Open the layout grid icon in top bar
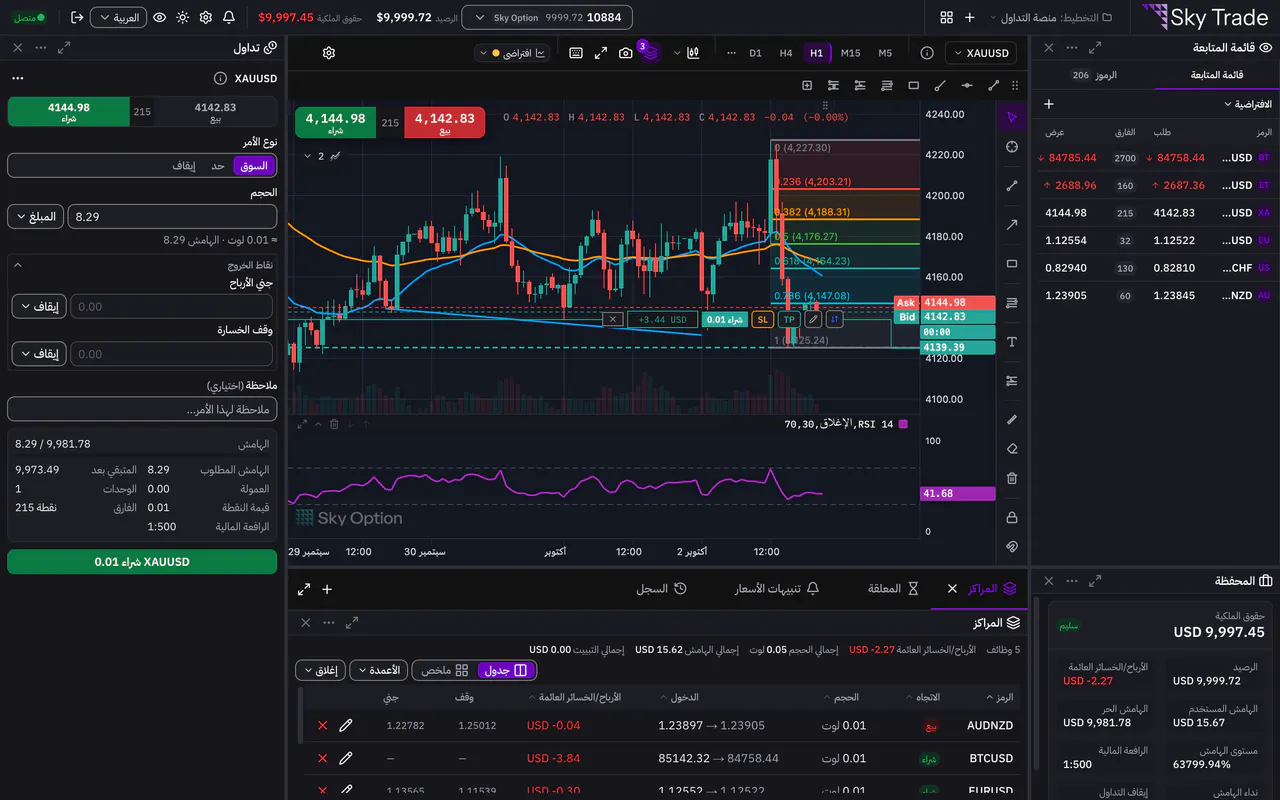Screen dimensions: 1280x800 tap(946, 17)
